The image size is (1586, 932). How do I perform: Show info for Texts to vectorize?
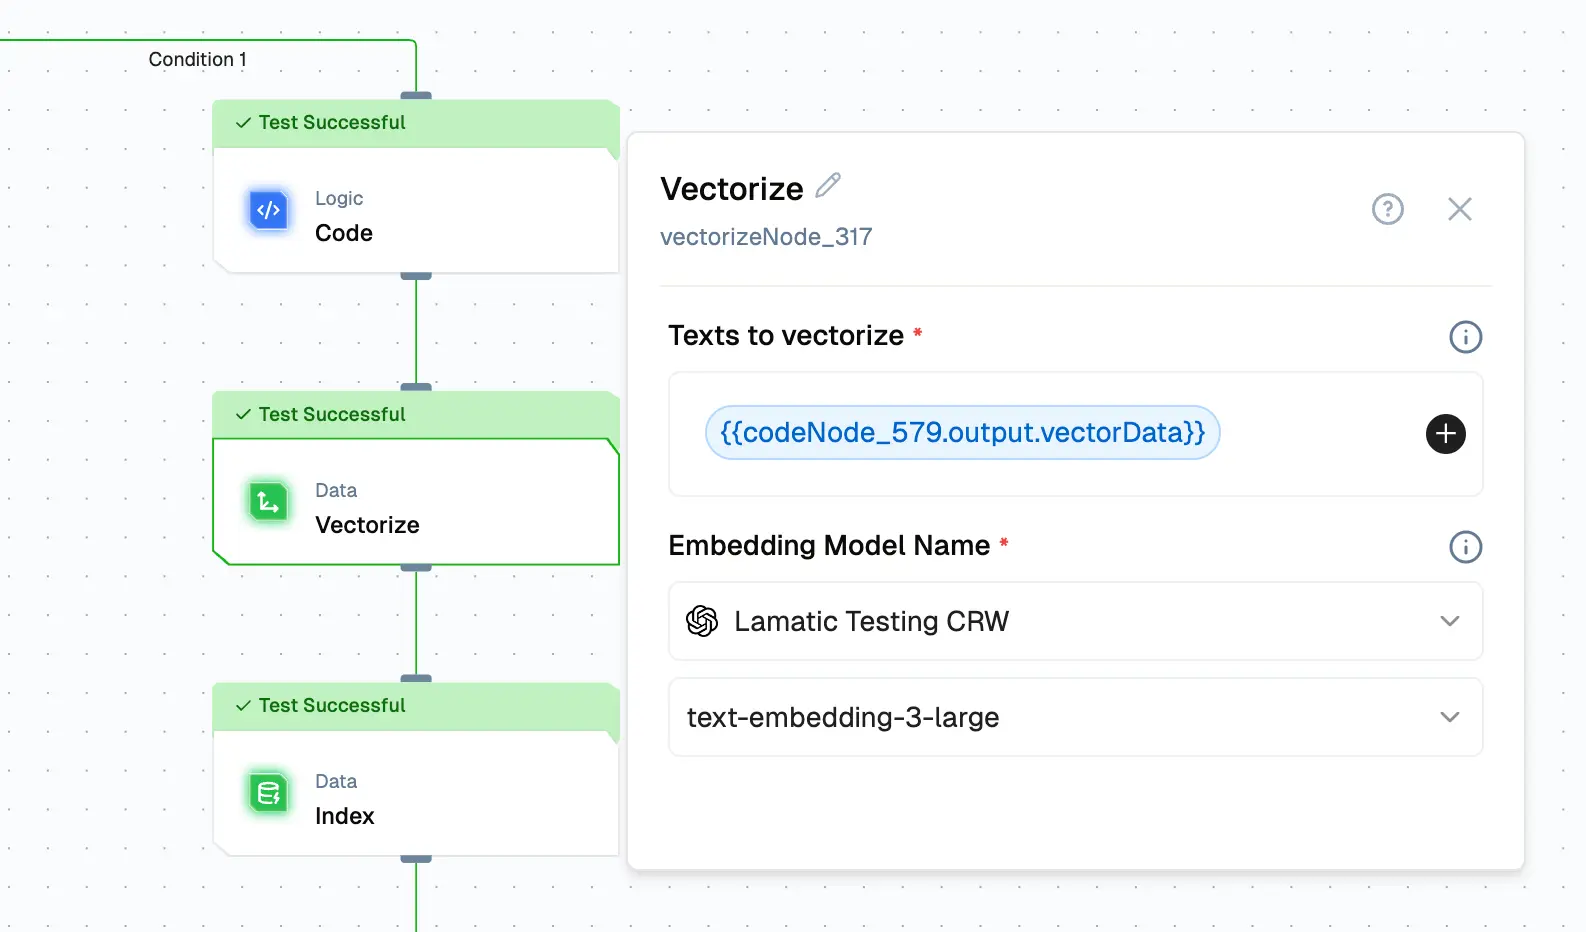pyautogui.click(x=1465, y=337)
